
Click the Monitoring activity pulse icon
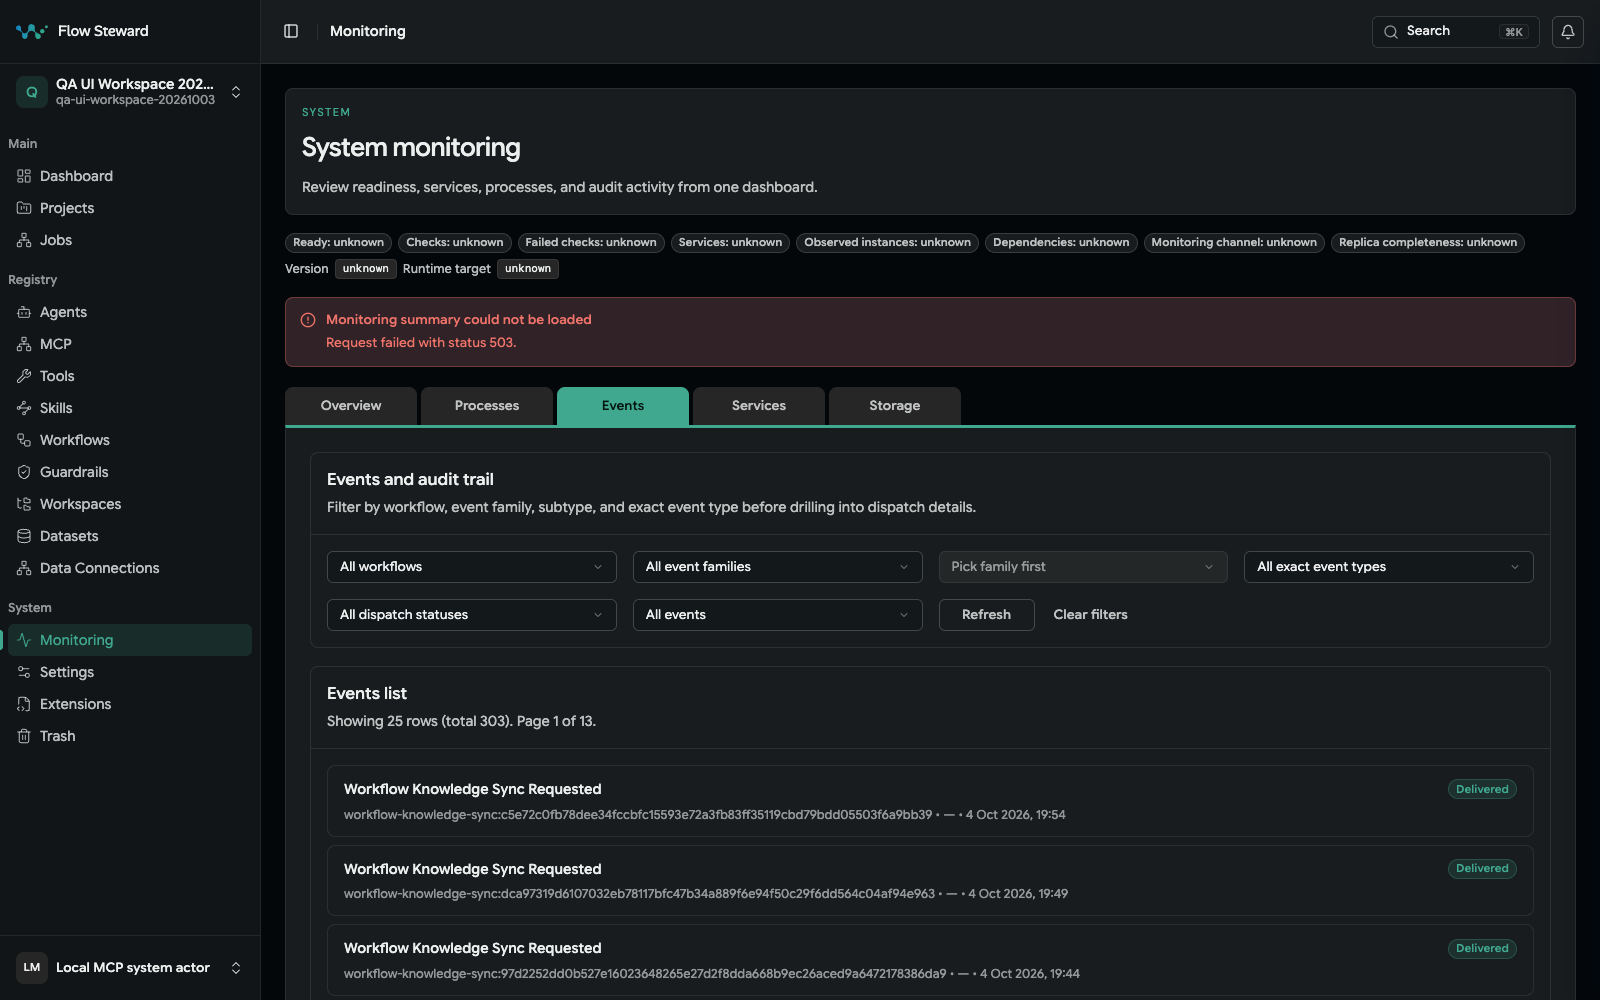tap(24, 640)
